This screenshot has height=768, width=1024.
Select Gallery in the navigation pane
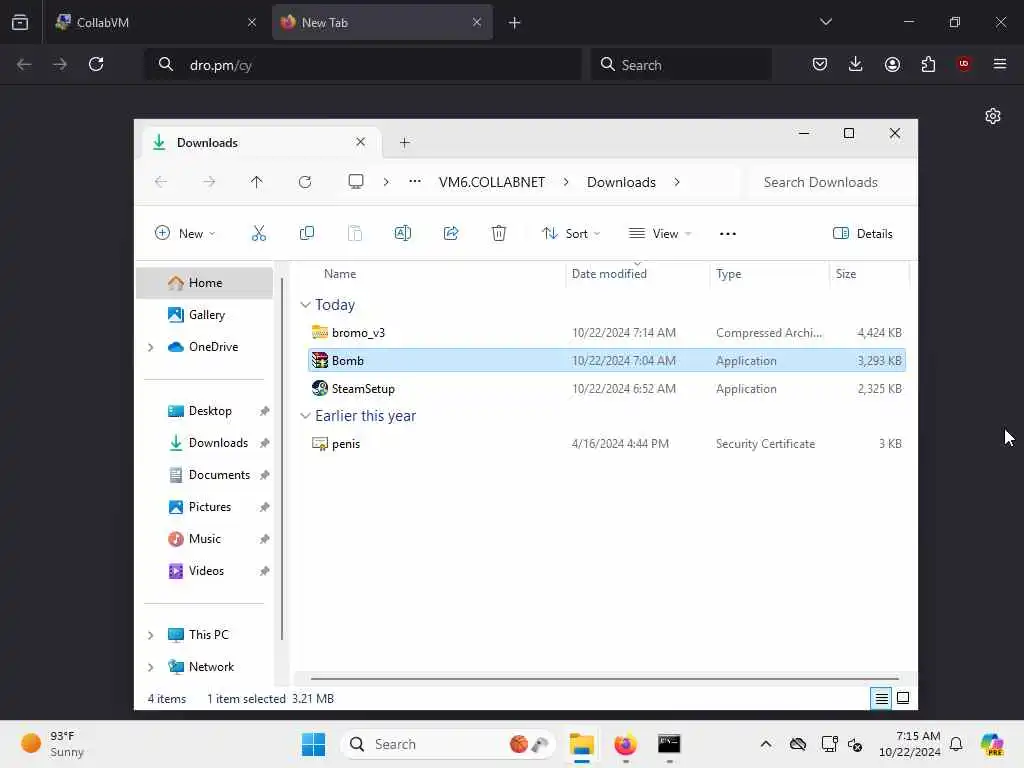pos(204,315)
